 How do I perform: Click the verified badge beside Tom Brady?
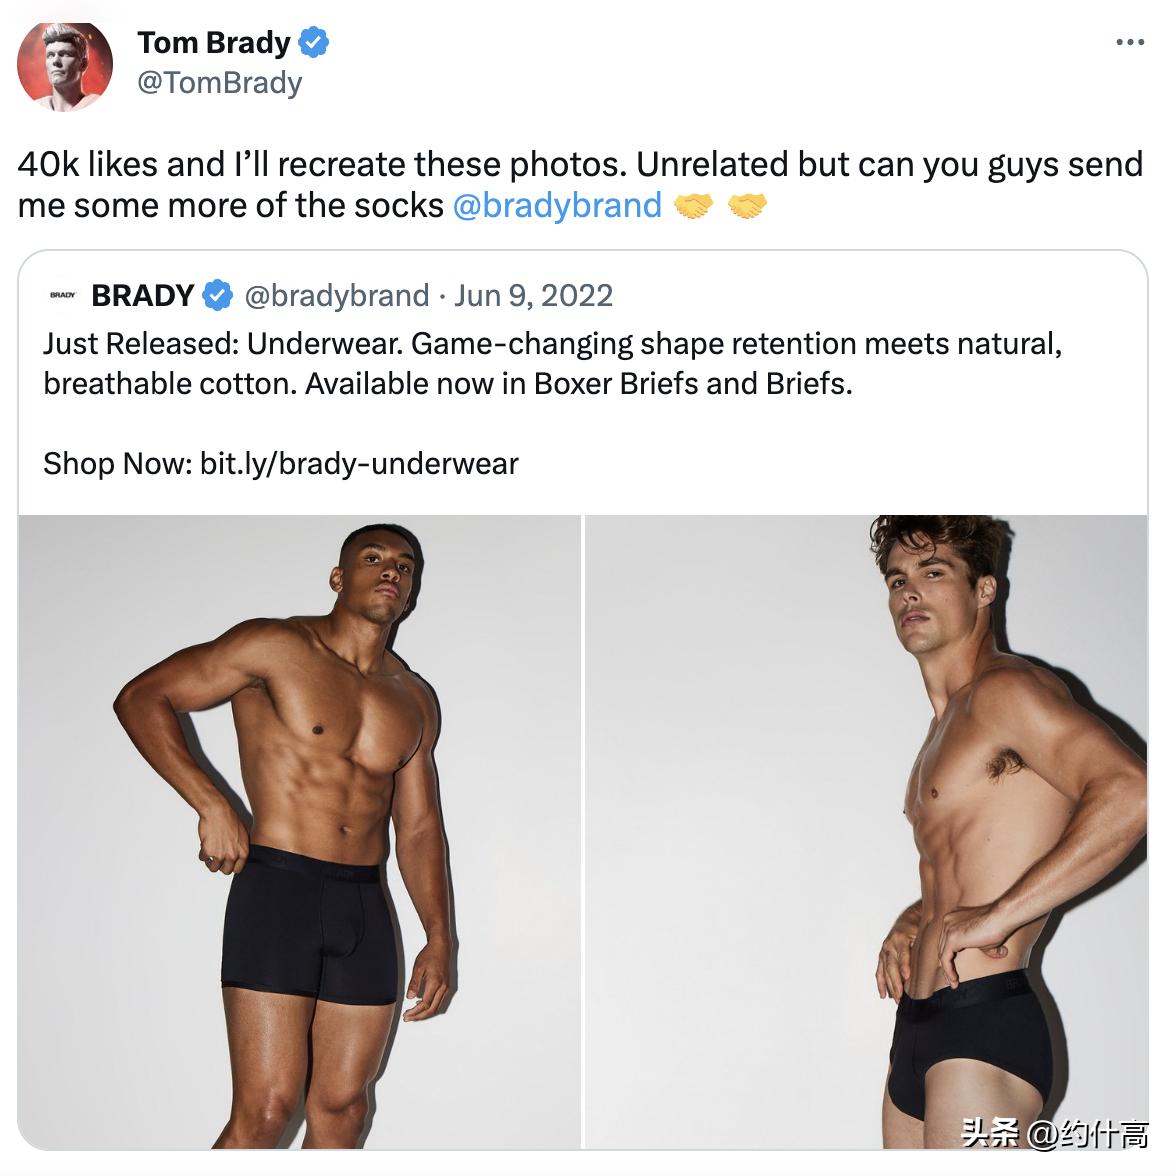pyautogui.click(x=314, y=43)
